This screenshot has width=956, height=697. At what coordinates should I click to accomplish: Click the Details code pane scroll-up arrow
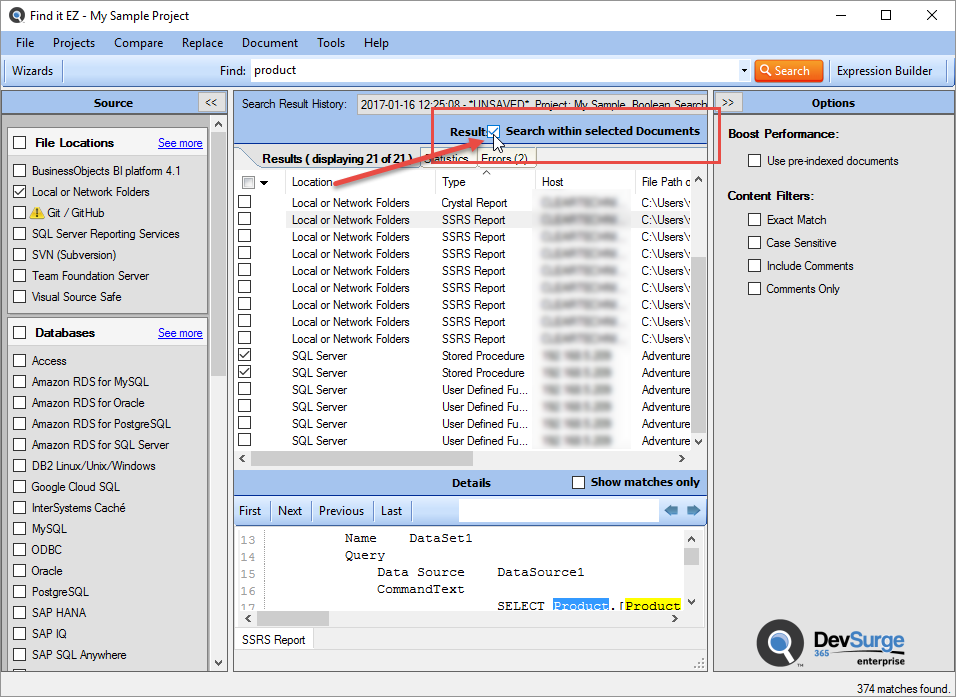pos(691,538)
